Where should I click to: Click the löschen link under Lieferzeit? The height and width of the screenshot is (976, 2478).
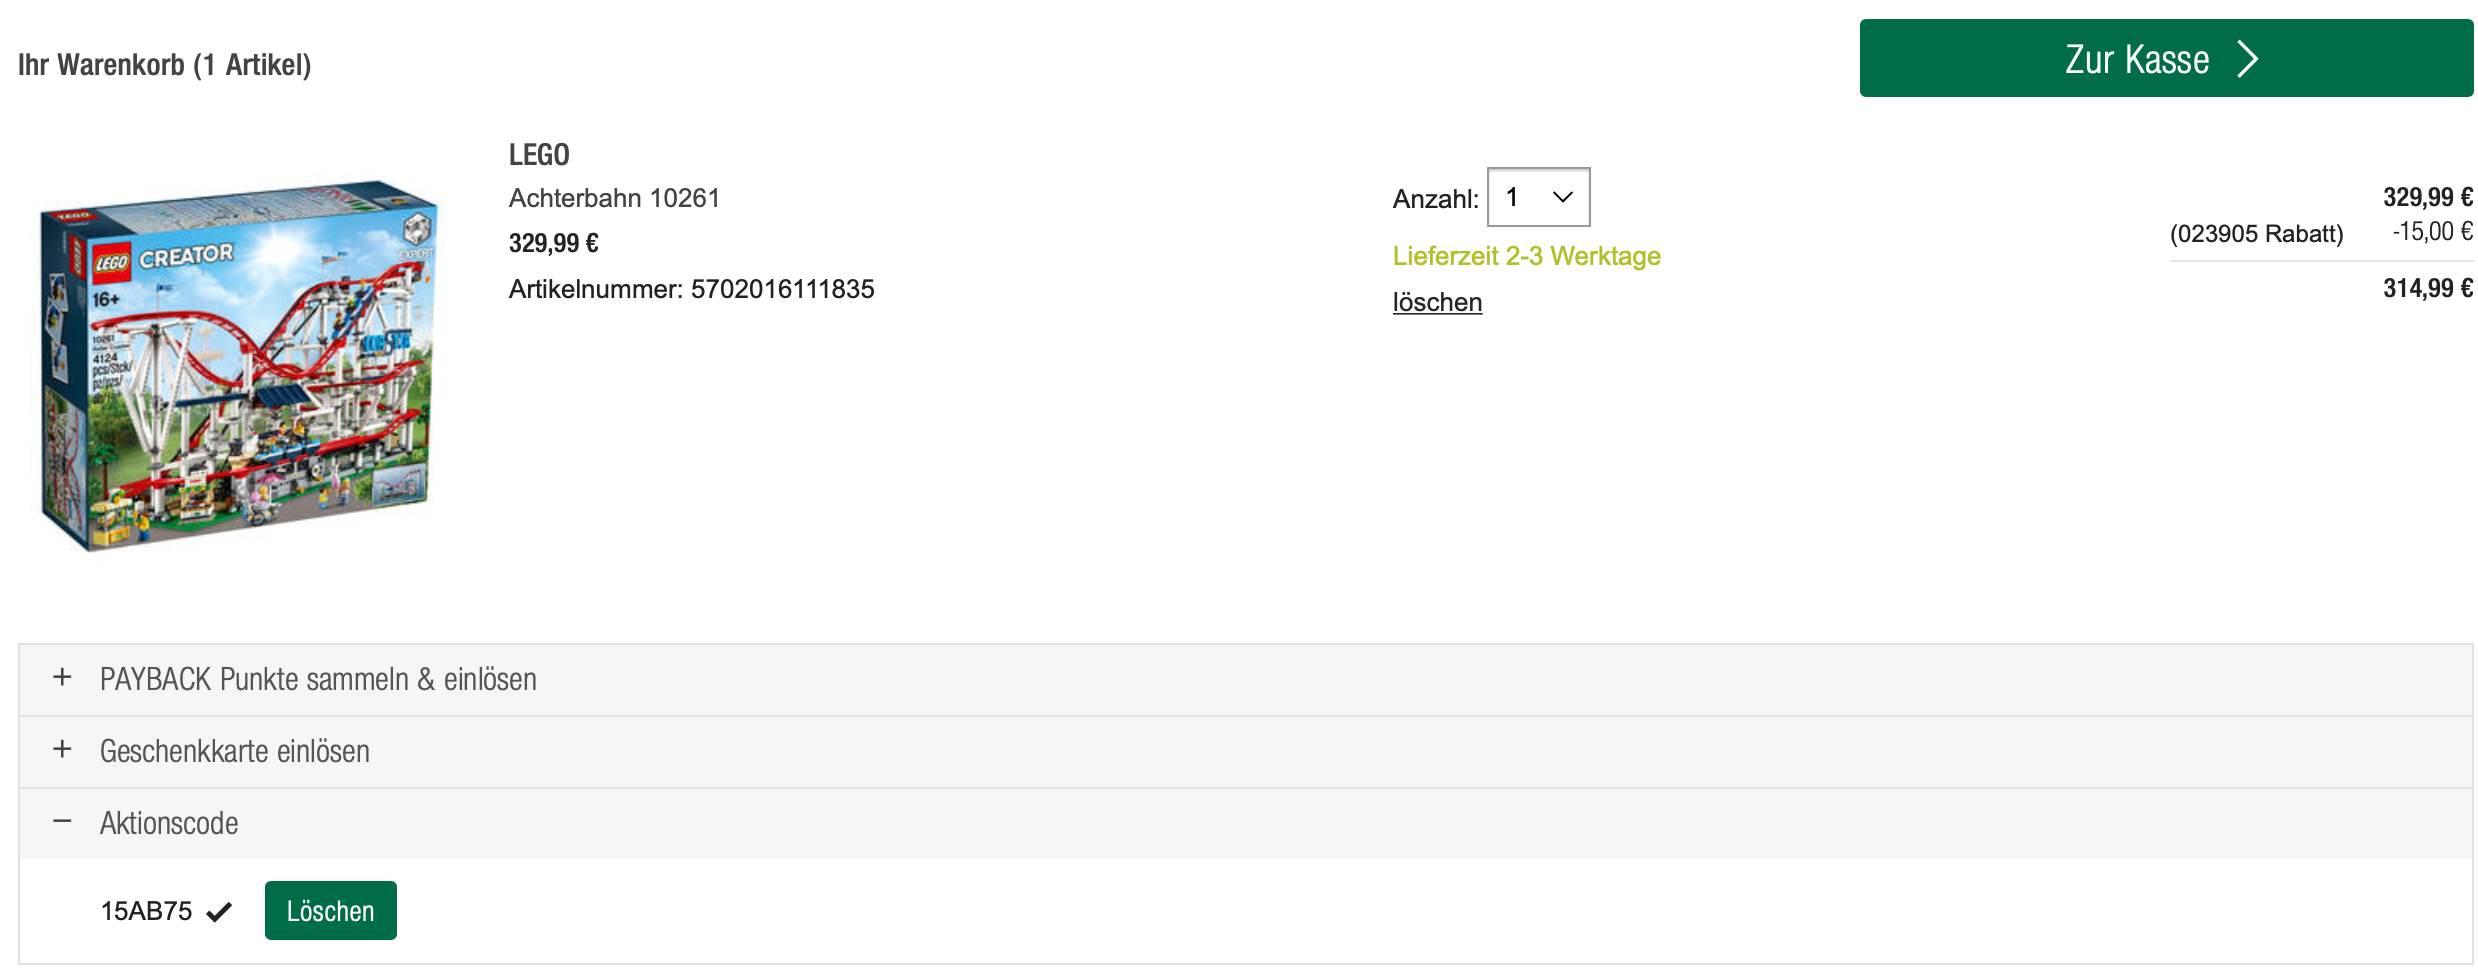click(1437, 302)
